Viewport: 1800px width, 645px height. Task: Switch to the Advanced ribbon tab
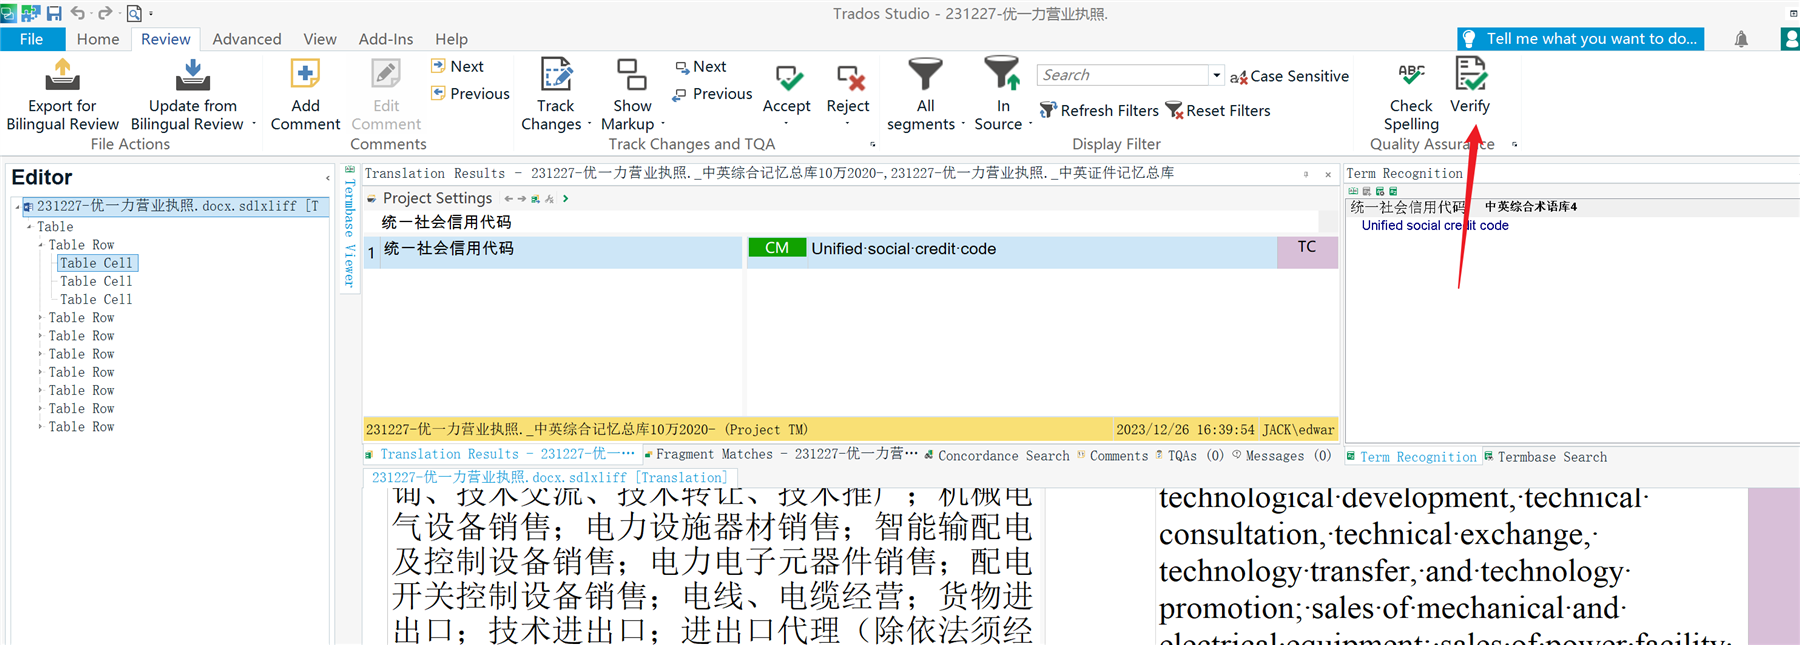(246, 39)
